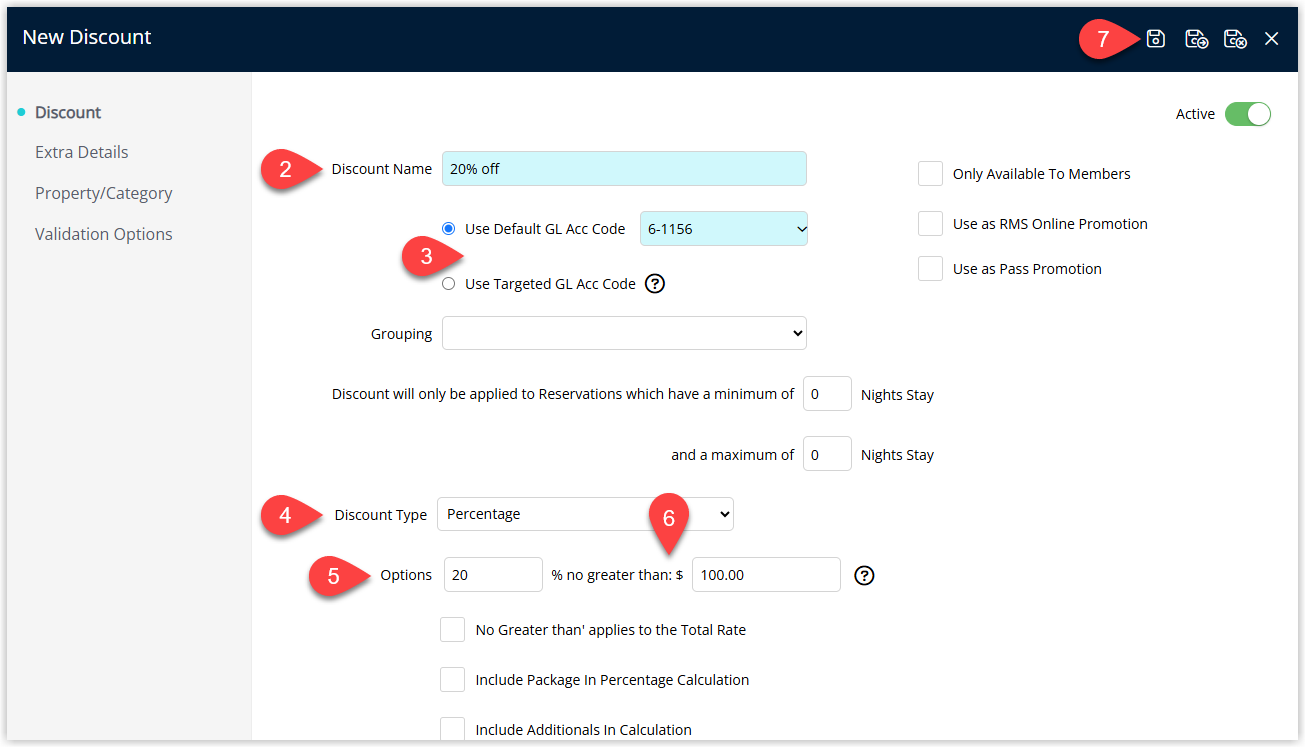Open the GL account code 6-1156 dropdown

click(724, 229)
